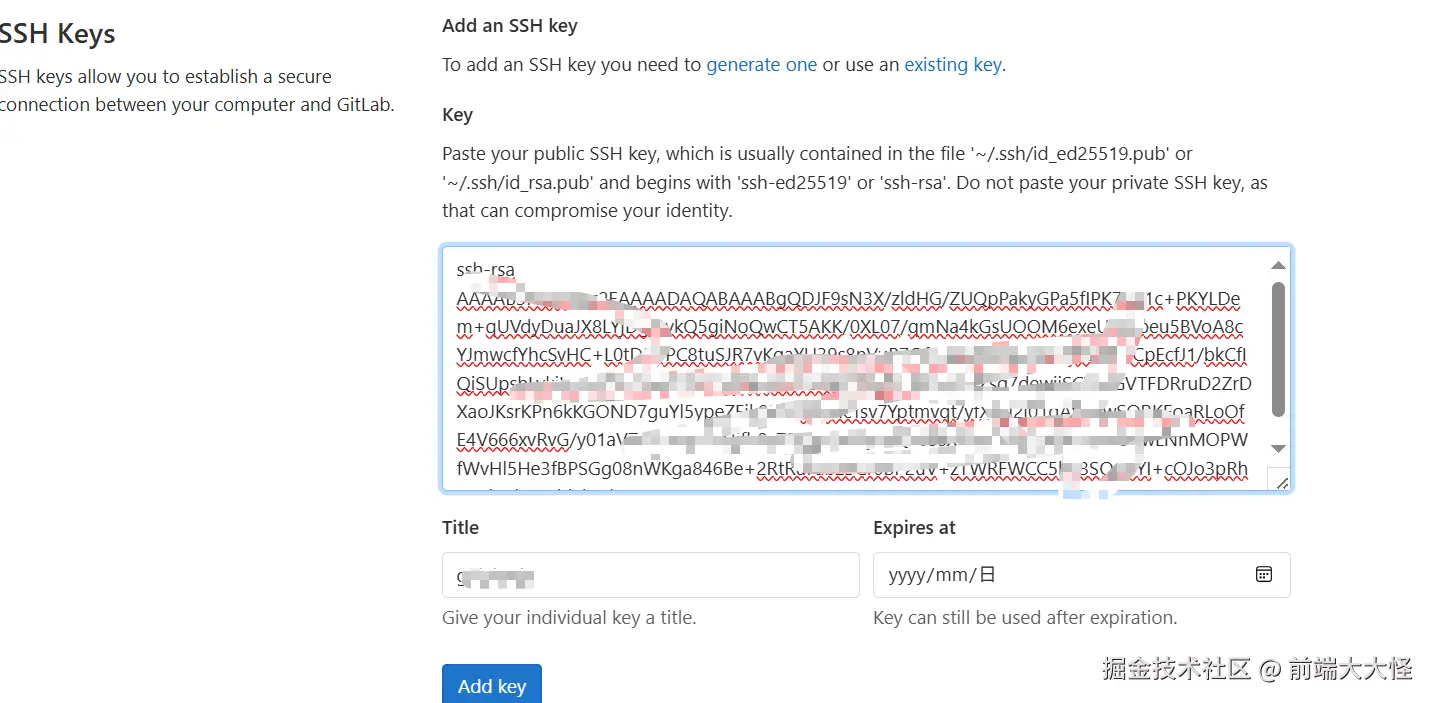Open the calendar date picker icon
Screen dimensions: 1433x703
coord(1263,574)
